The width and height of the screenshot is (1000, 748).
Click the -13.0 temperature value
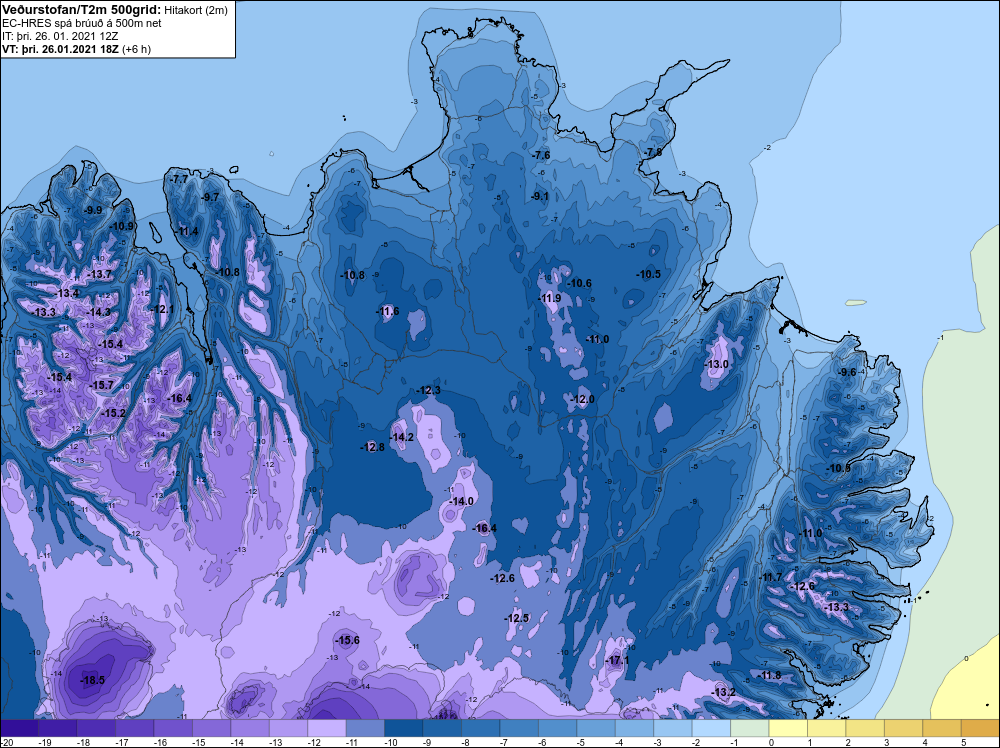(x=716, y=364)
